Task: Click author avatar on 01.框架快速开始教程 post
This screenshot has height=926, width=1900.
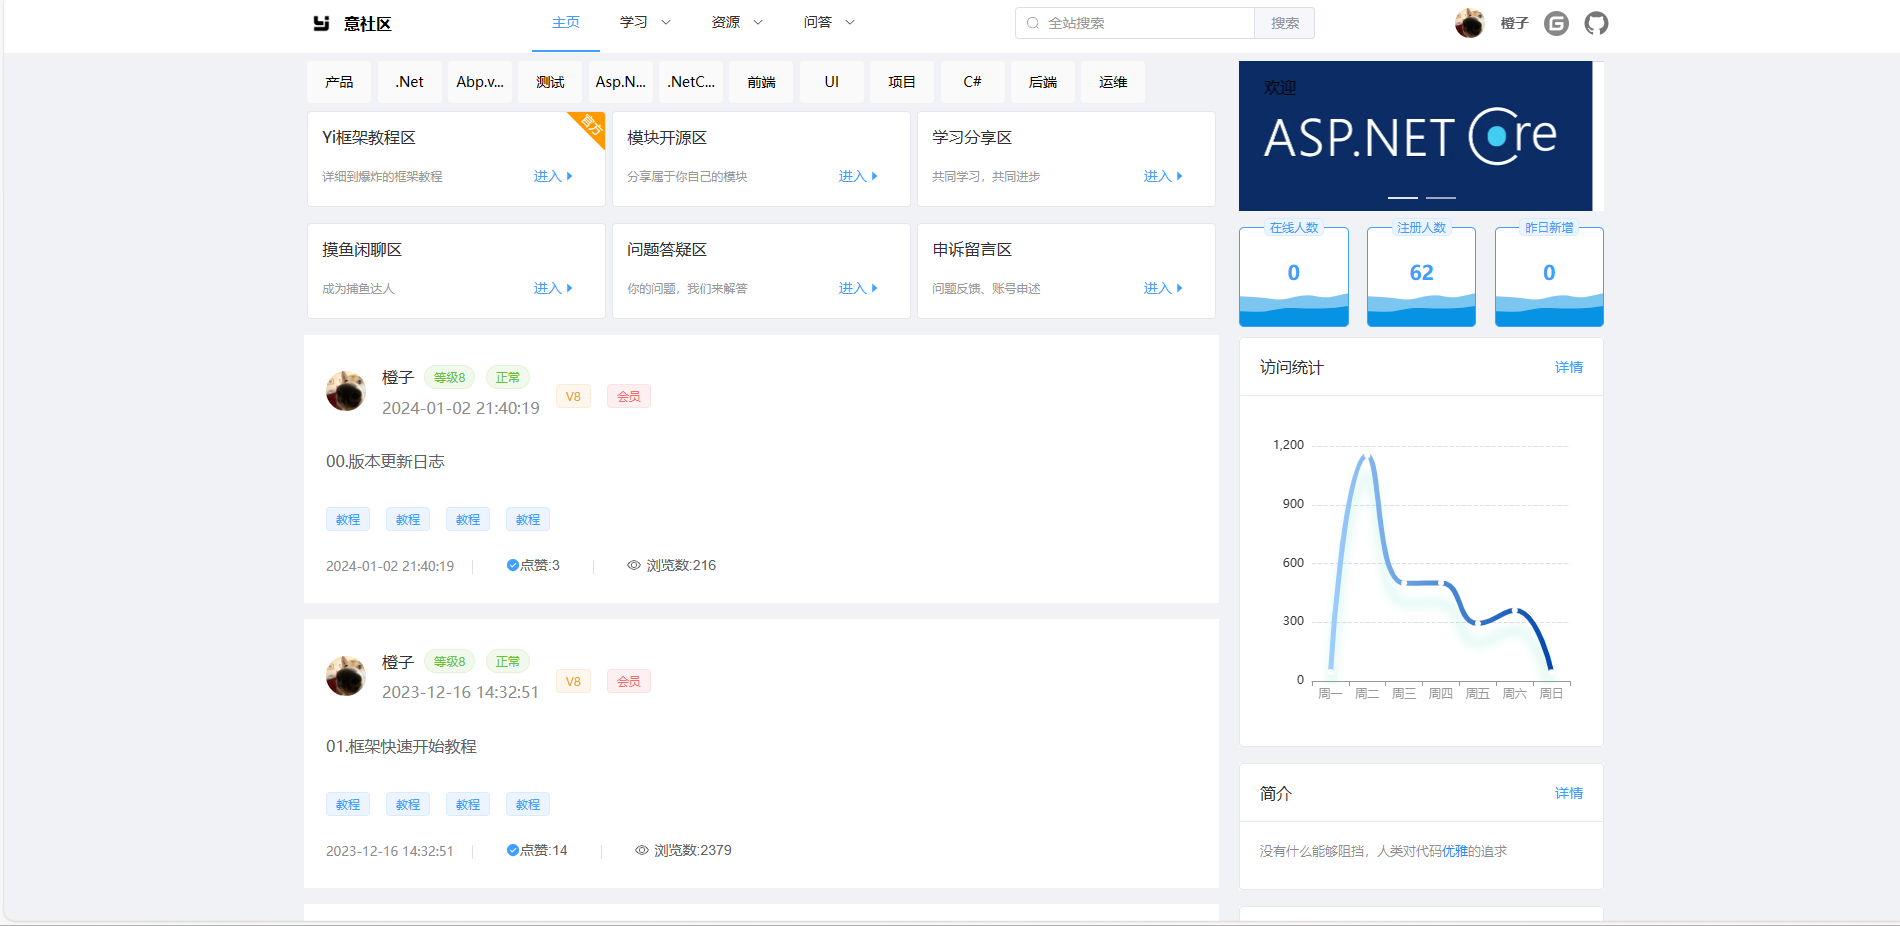Action: [x=346, y=676]
